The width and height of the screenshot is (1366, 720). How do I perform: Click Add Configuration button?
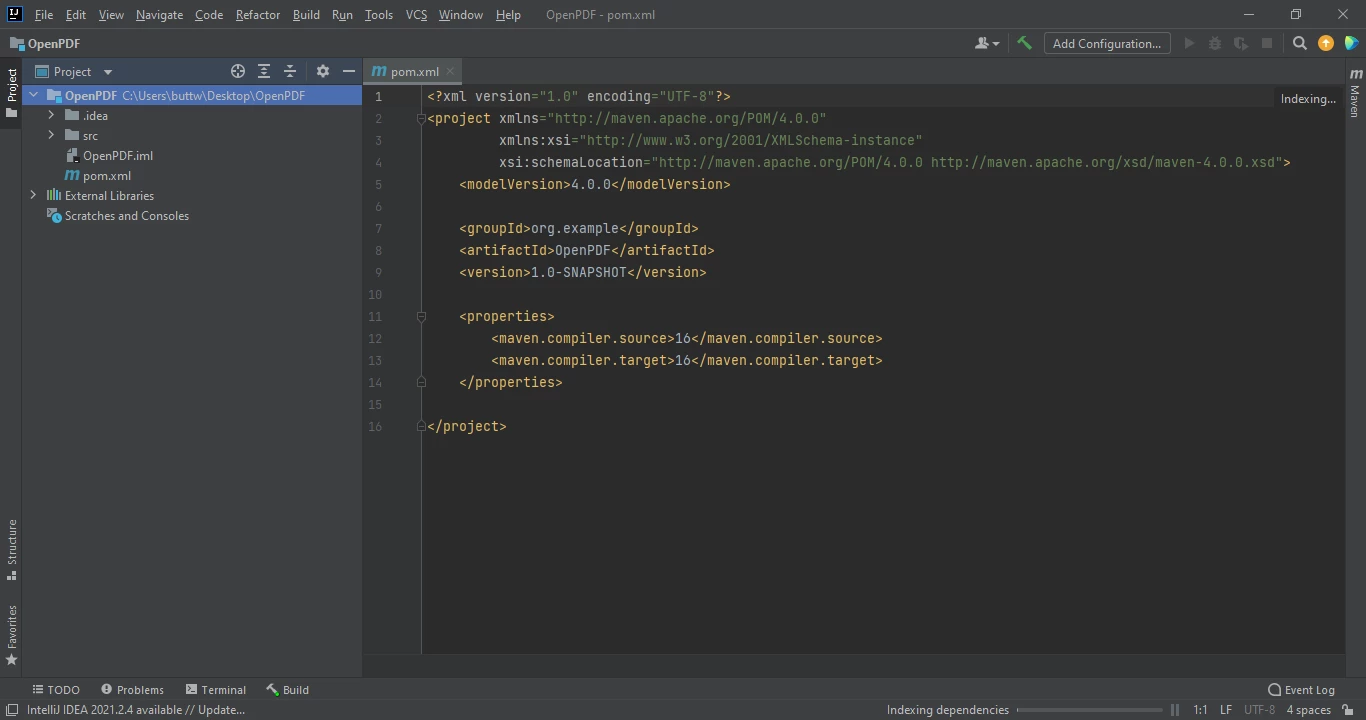pos(1106,43)
